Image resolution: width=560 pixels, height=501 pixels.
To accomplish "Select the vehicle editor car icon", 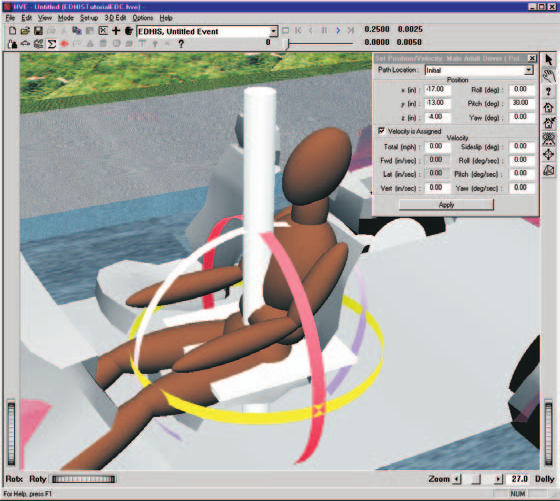I will pos(25,44).
